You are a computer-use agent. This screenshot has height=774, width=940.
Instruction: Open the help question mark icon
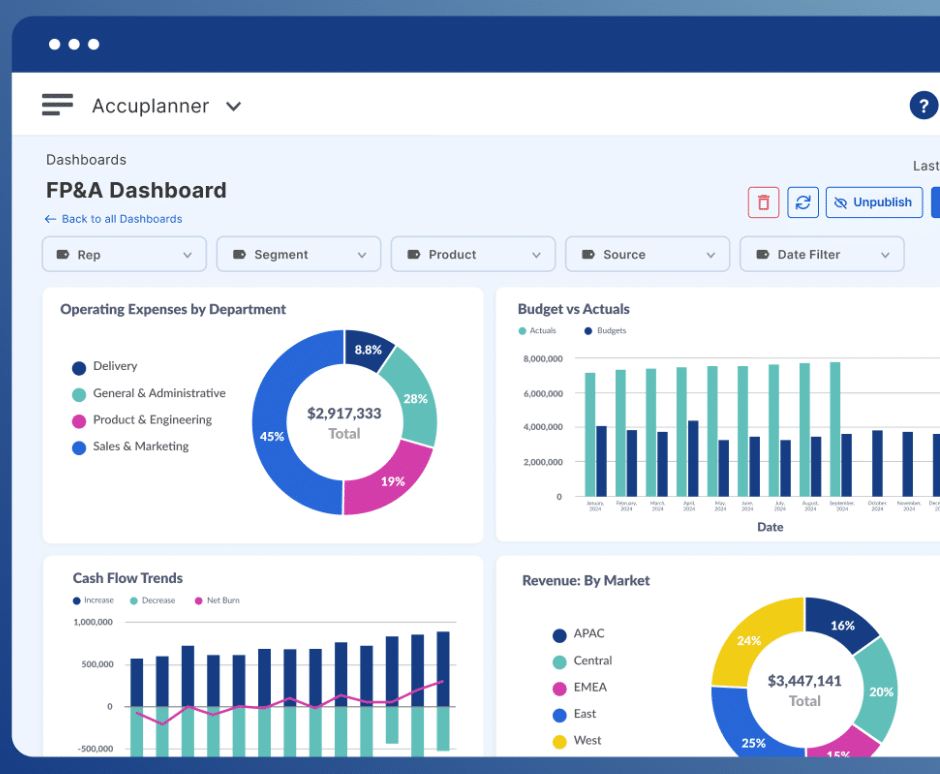click(x=923, y=105)
